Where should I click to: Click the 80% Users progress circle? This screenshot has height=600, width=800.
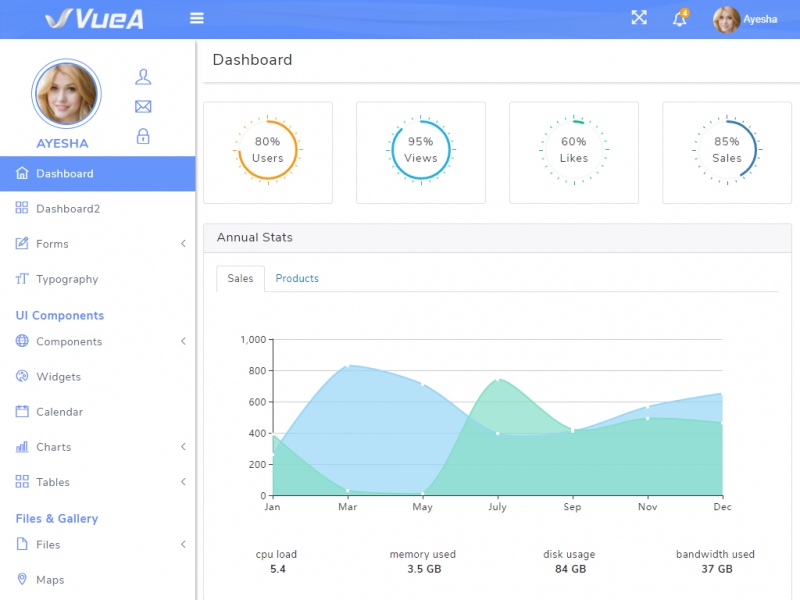pos(268,151)
